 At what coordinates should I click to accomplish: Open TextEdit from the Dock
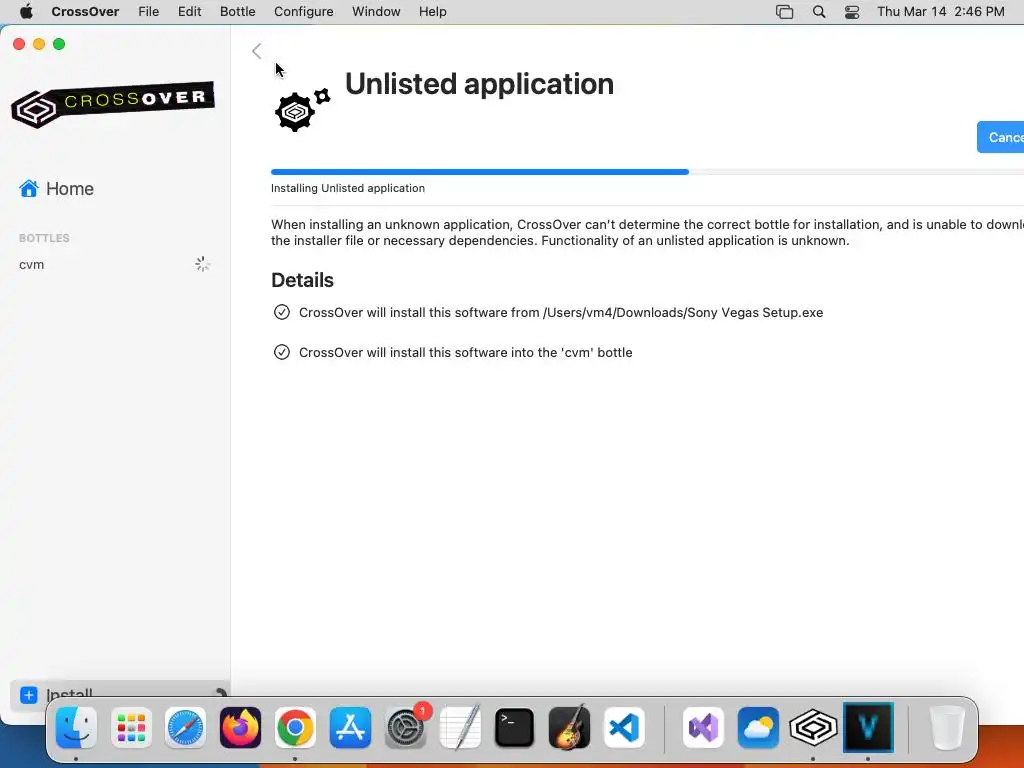coord(460,727)
